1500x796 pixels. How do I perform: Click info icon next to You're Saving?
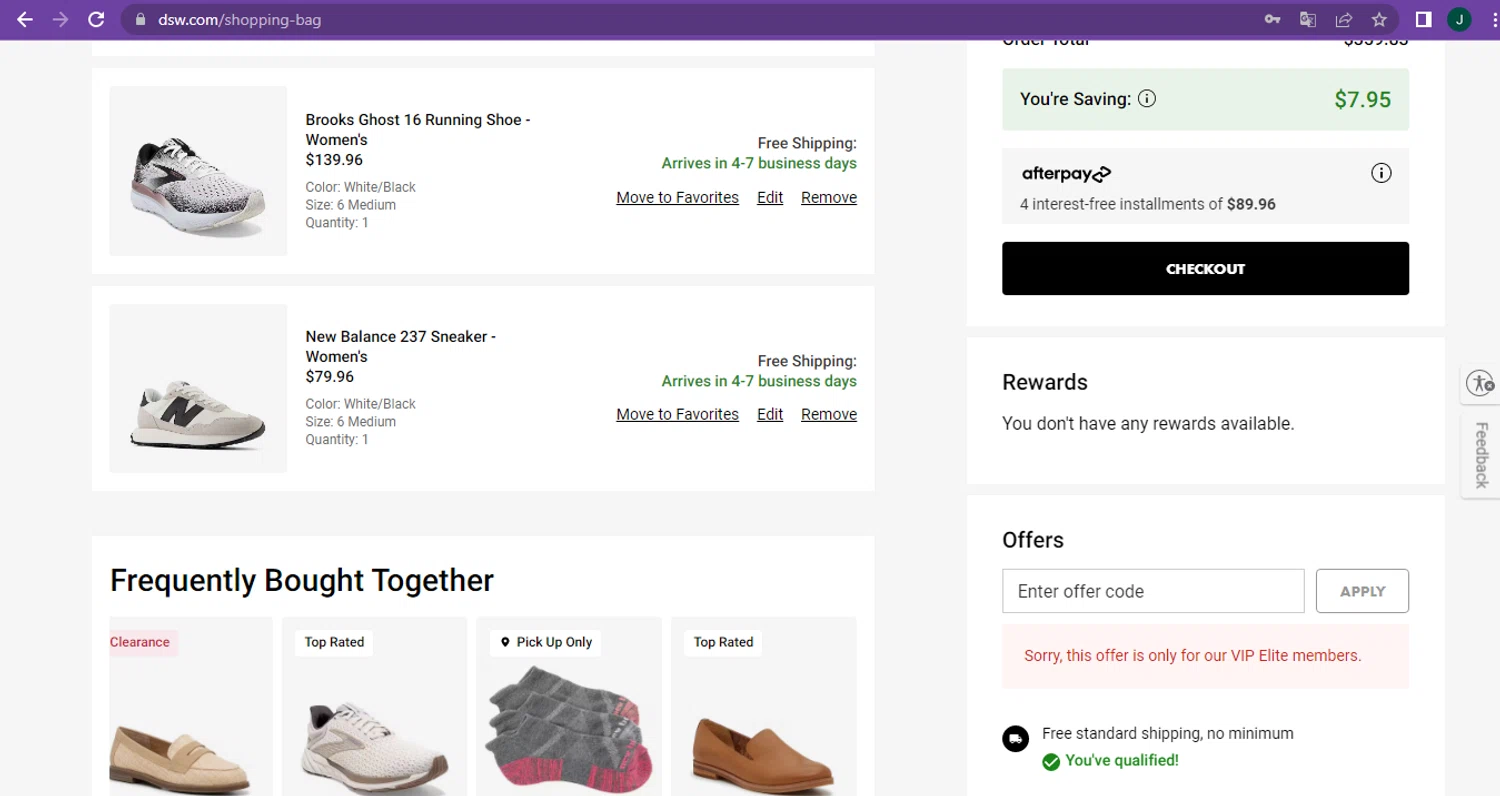pos(1147,99)
